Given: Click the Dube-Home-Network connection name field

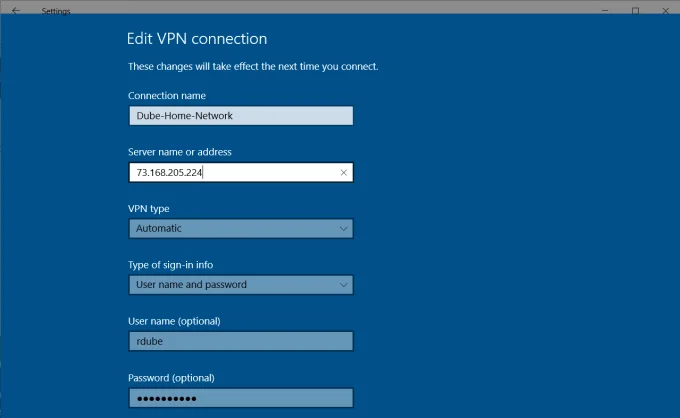Looking at the screenshot, I should point(241,116).
